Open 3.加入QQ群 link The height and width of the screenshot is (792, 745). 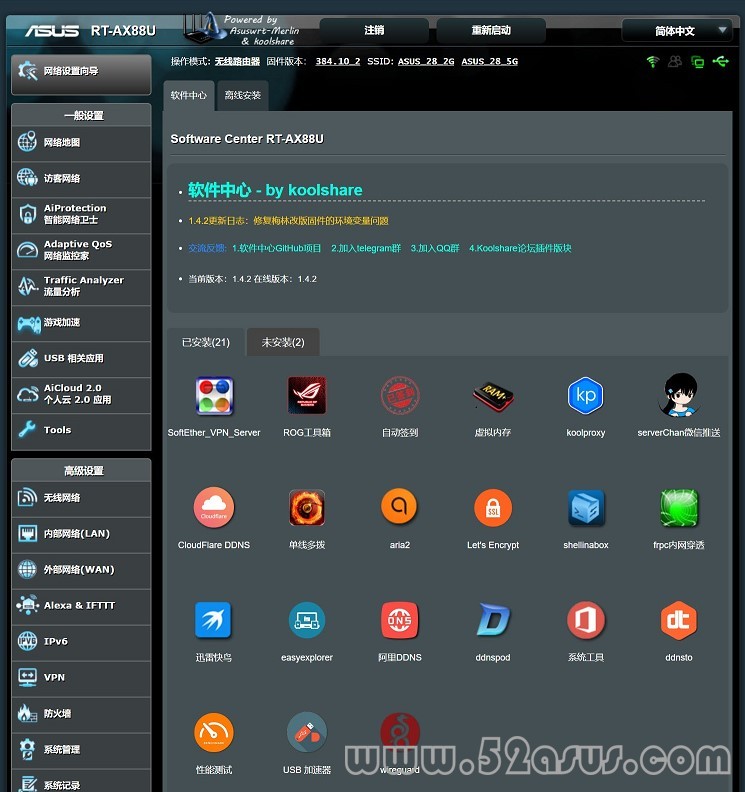[x=435, y=249]
